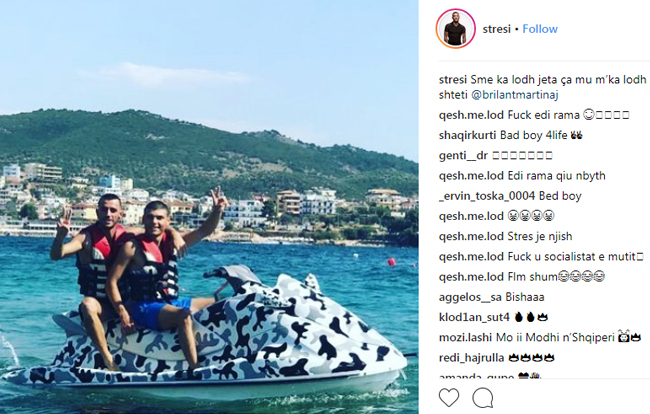Open klod1an_sut4 commenter profile

474,317
